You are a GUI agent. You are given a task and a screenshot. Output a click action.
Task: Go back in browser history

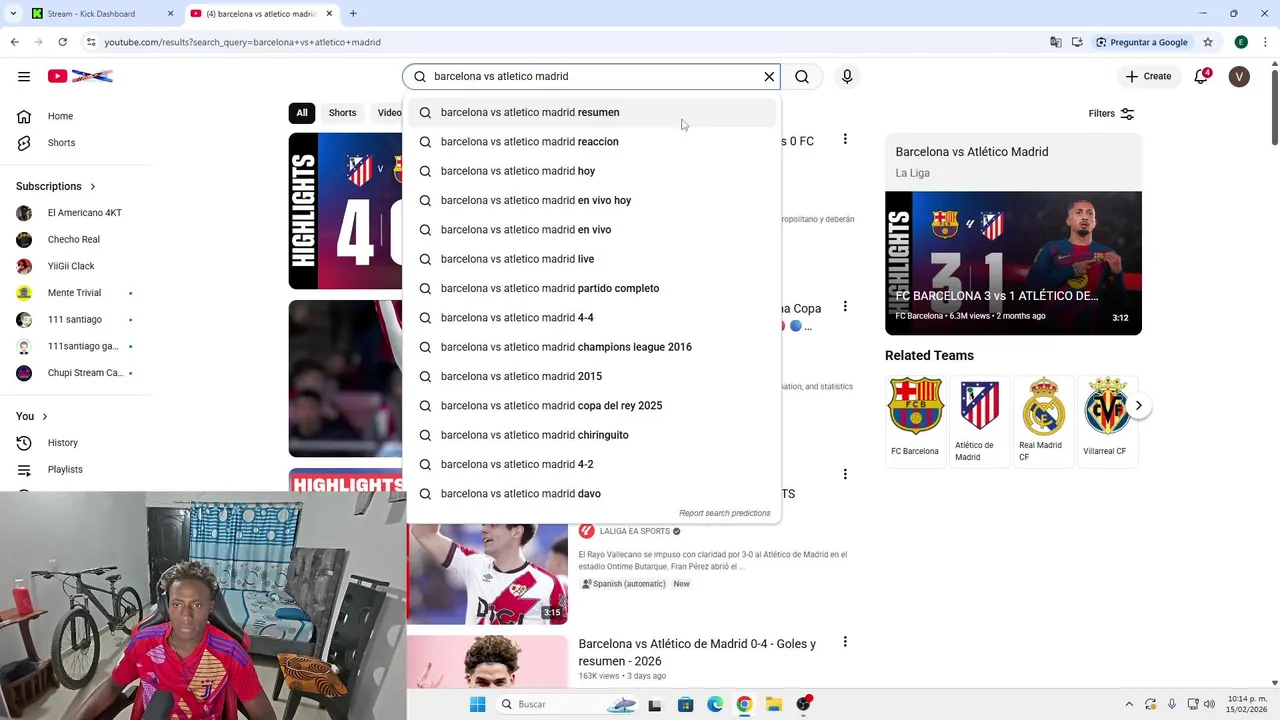[x=14, y=42]
